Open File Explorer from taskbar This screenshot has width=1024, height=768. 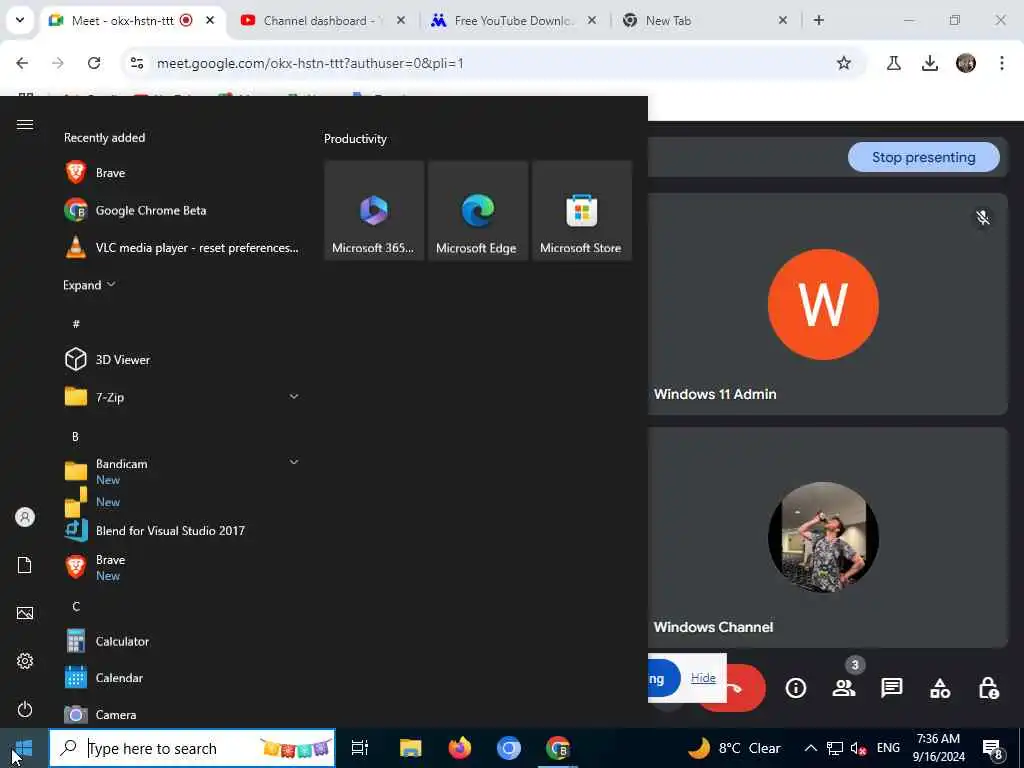pos(411,748)
